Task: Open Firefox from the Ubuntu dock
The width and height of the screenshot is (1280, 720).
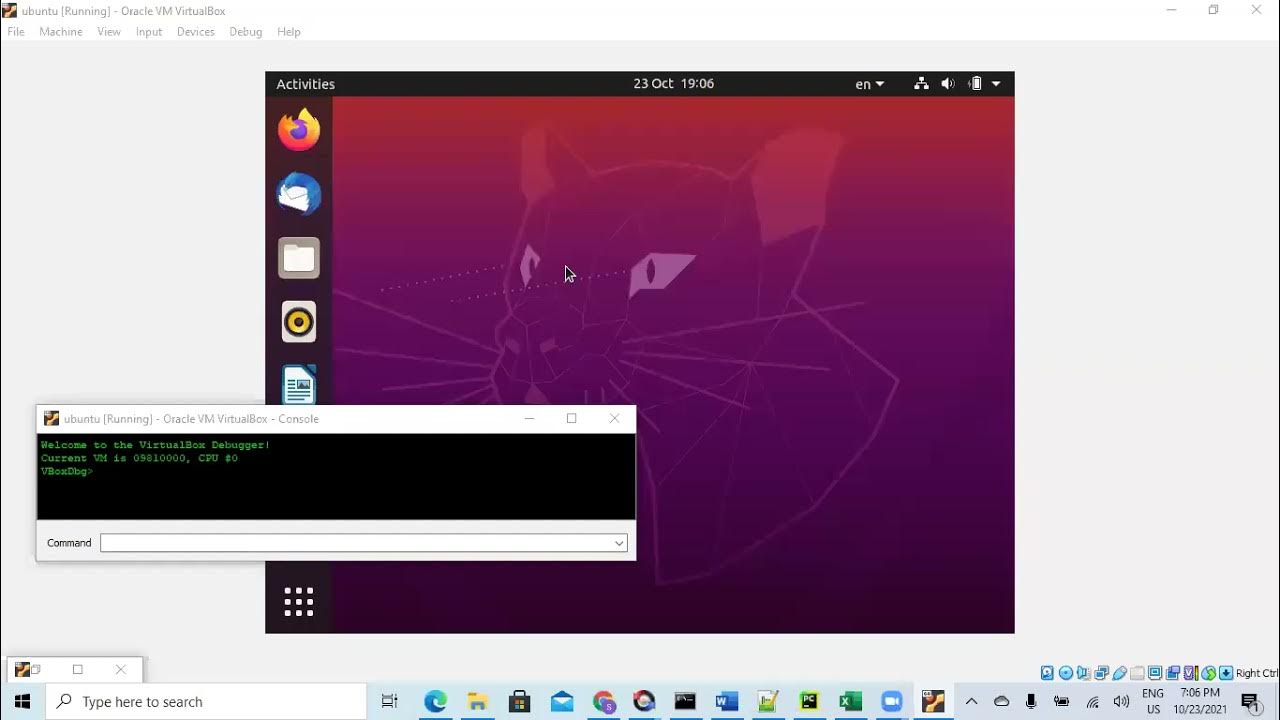Action: coord(299,130)
